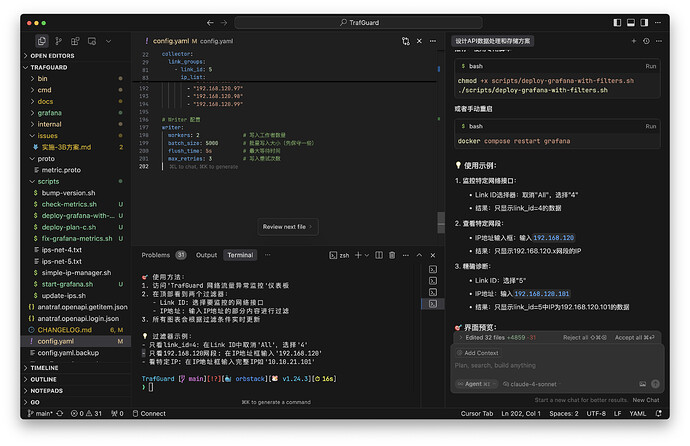Select the fourth highlighted terminal instance
690x446 pixels.
pos(433,303)
